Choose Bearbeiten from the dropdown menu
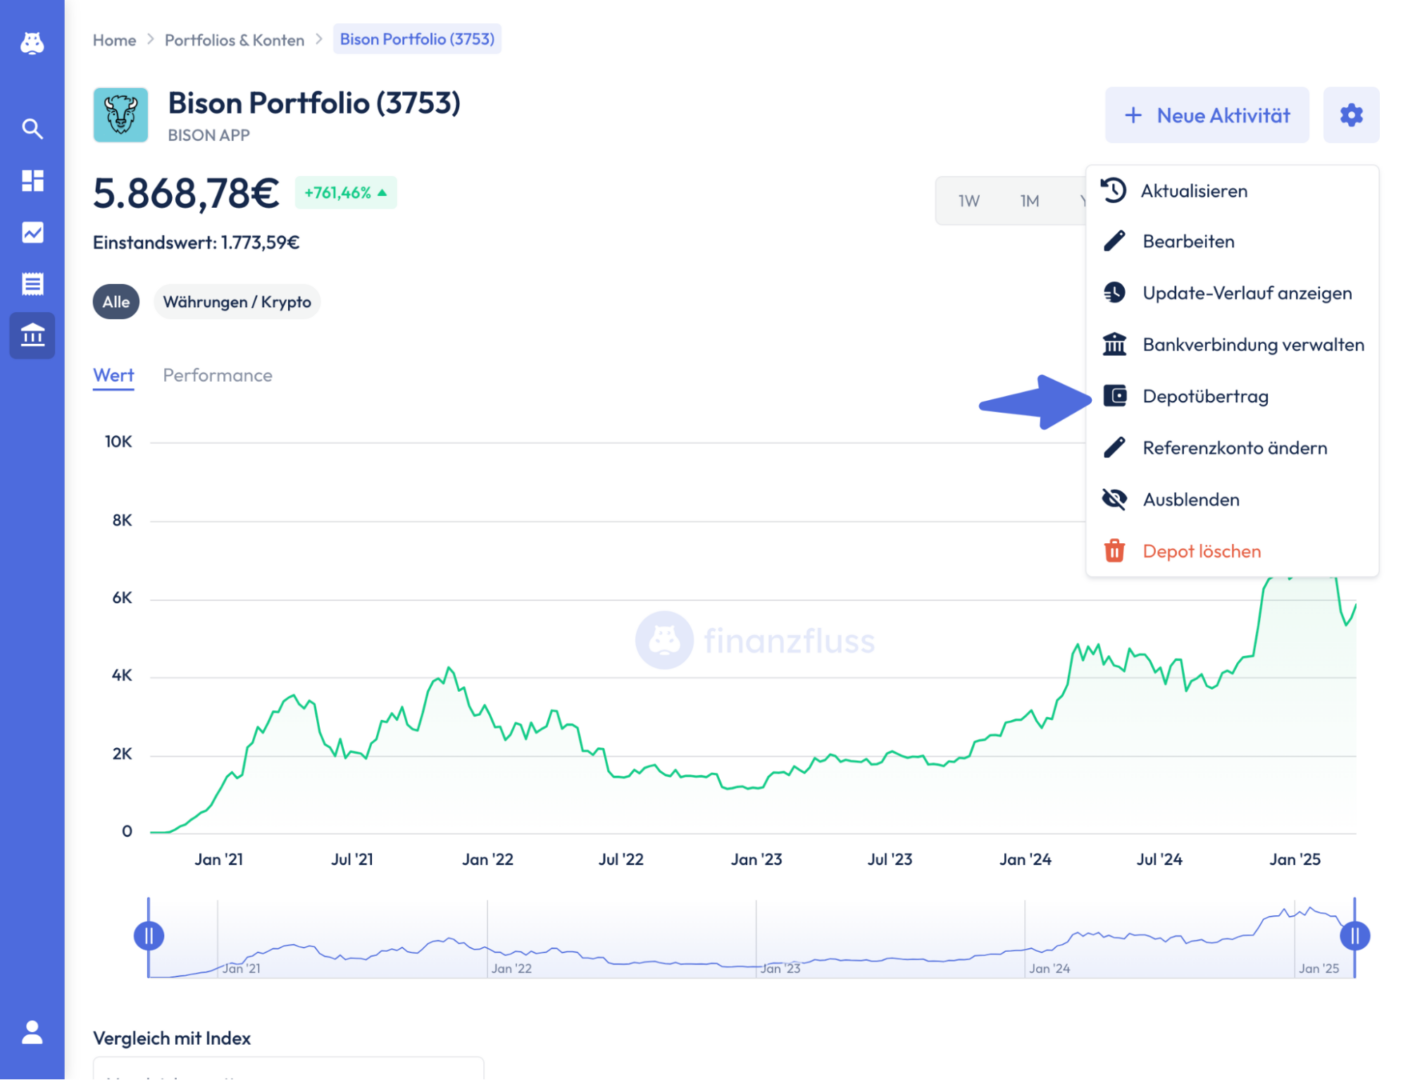Screen dimensions: 1408x1080 (1232, 241)
